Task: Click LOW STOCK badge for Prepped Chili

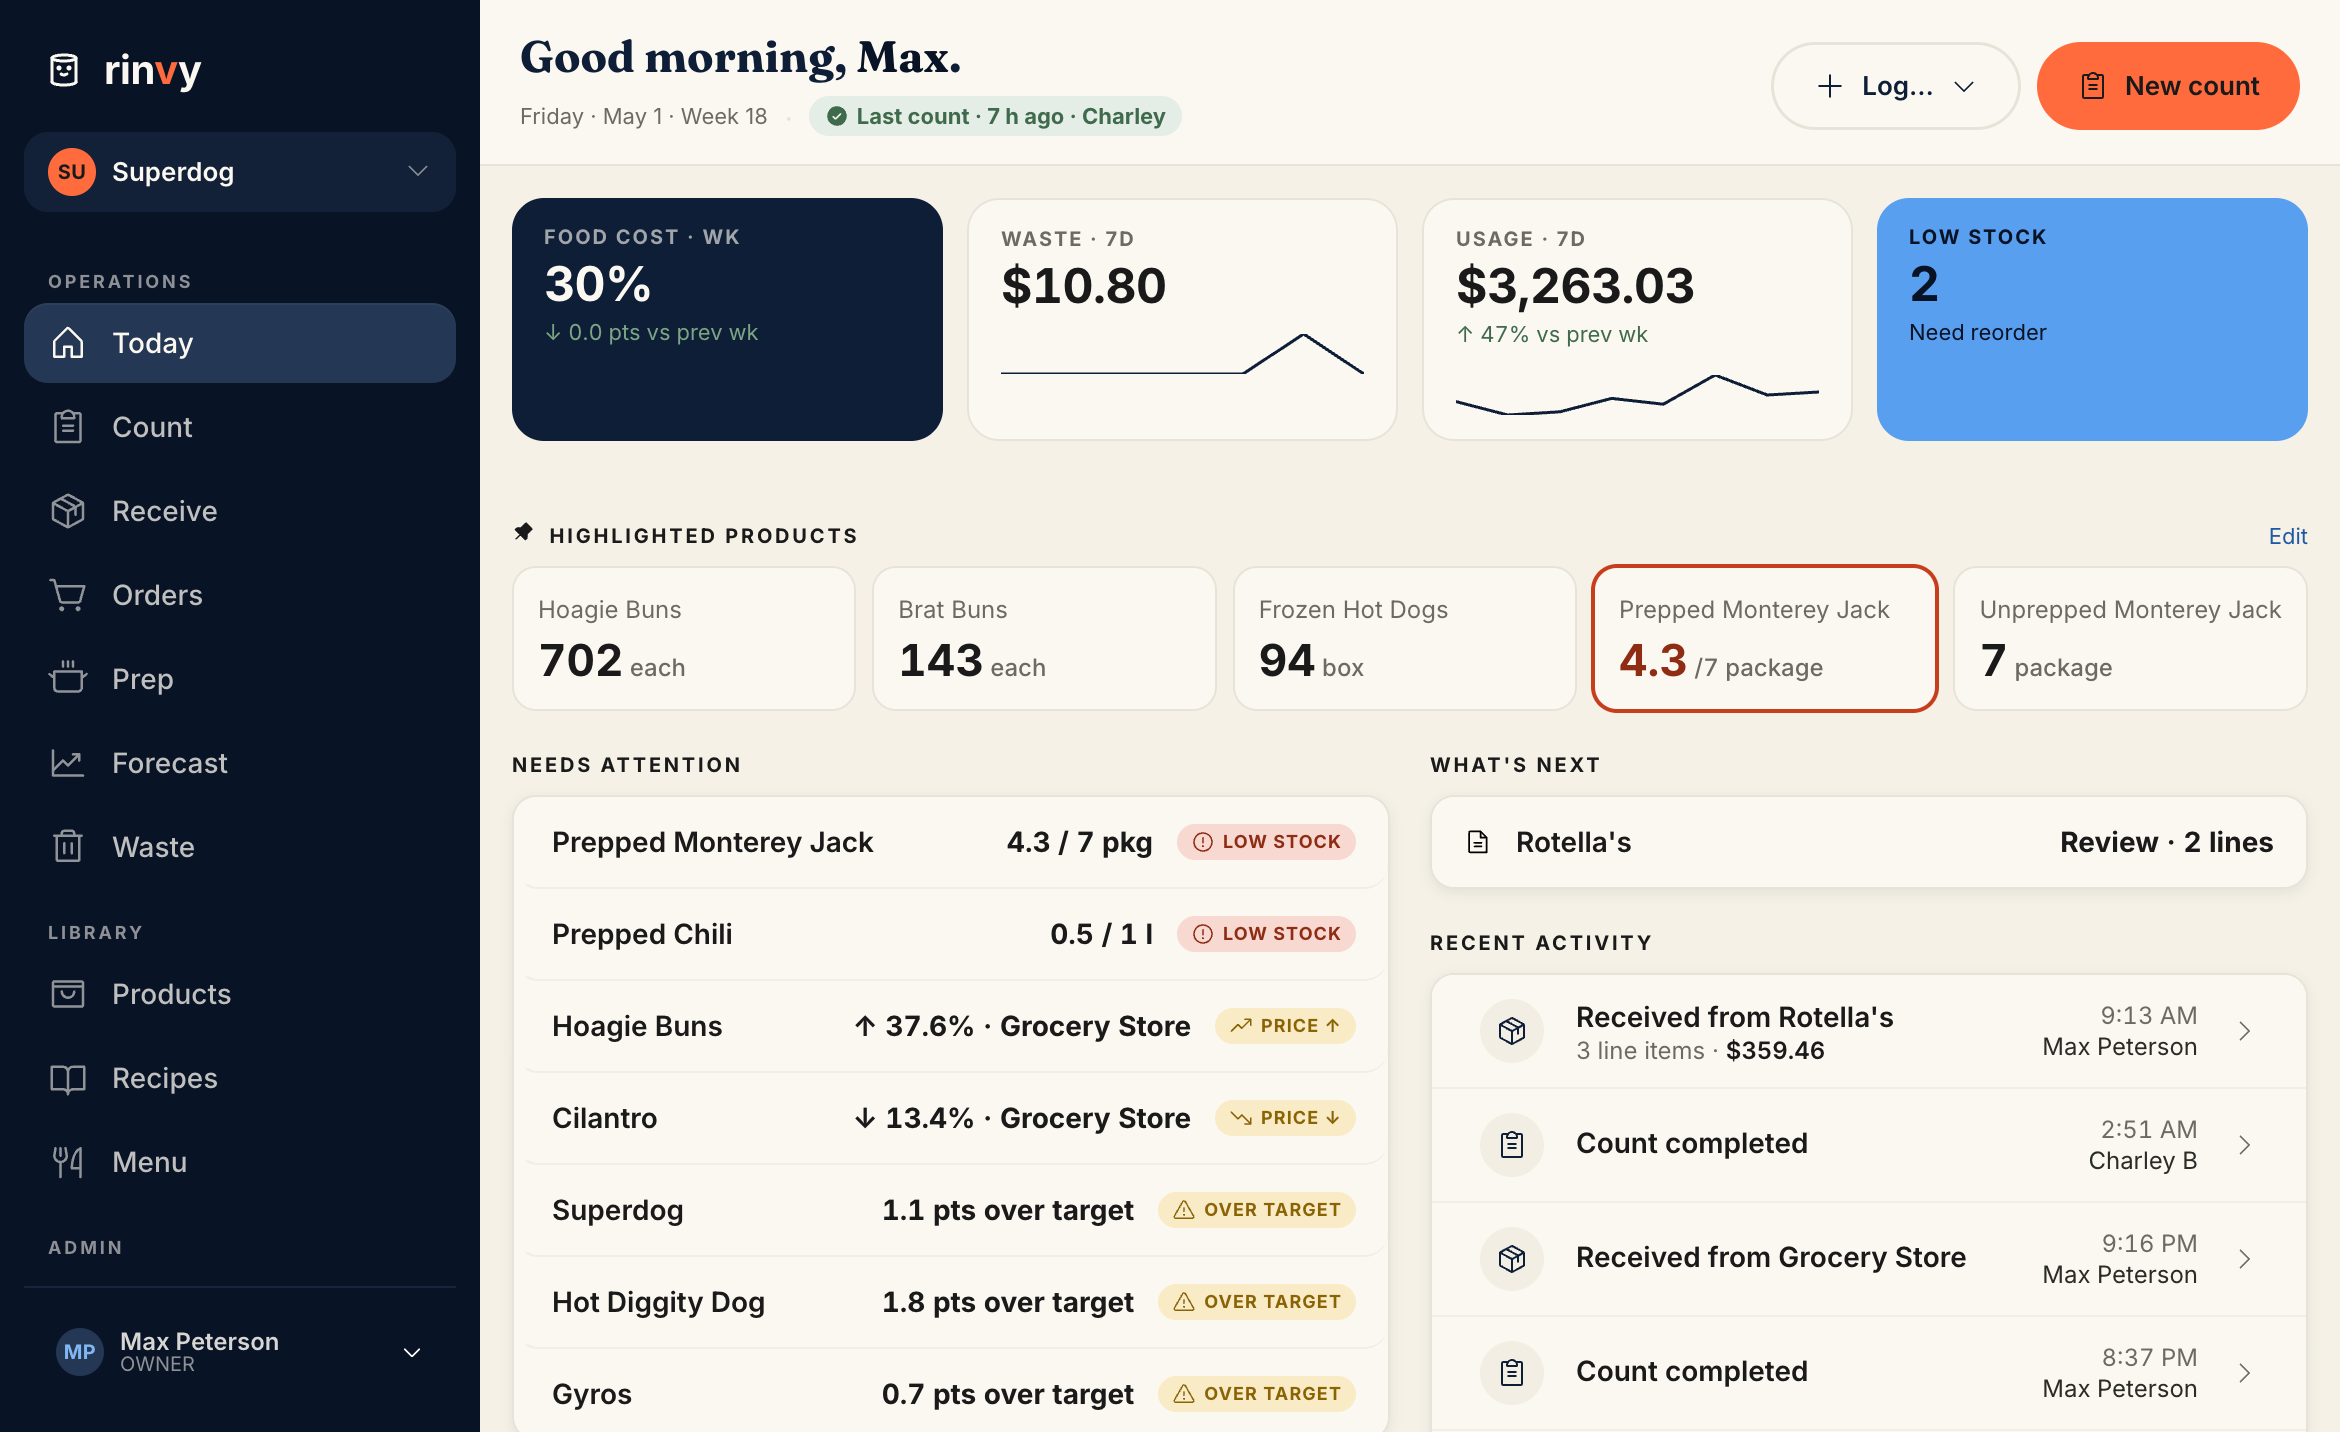Action: tap(1266, 934)
